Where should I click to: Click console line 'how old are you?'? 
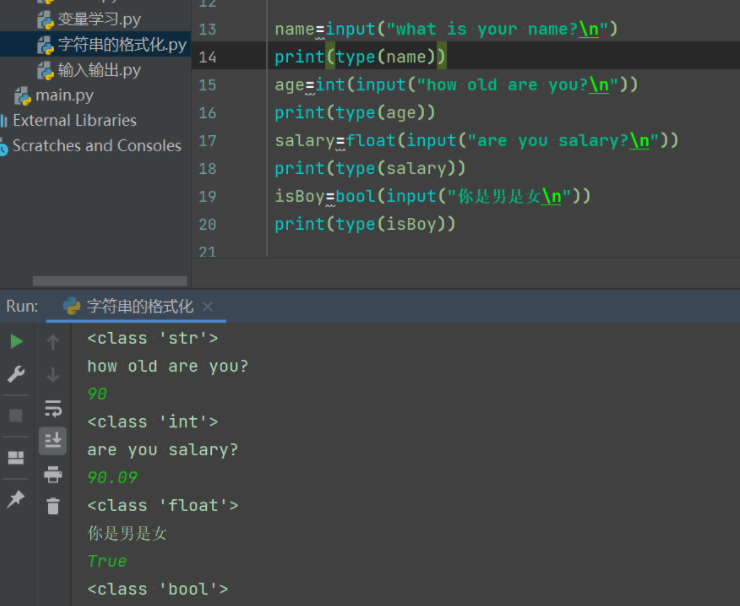click(168, 366)
